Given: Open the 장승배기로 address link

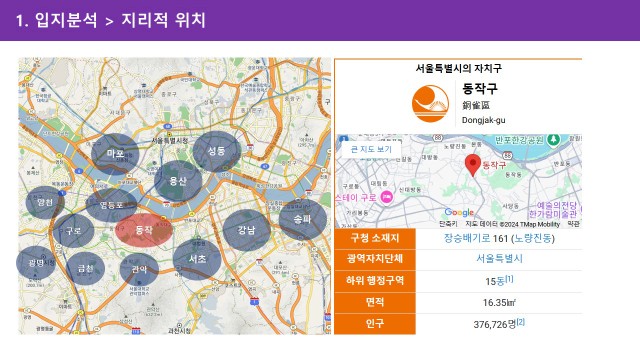Looking at the screenshot, I should click(x=467, y=238).
